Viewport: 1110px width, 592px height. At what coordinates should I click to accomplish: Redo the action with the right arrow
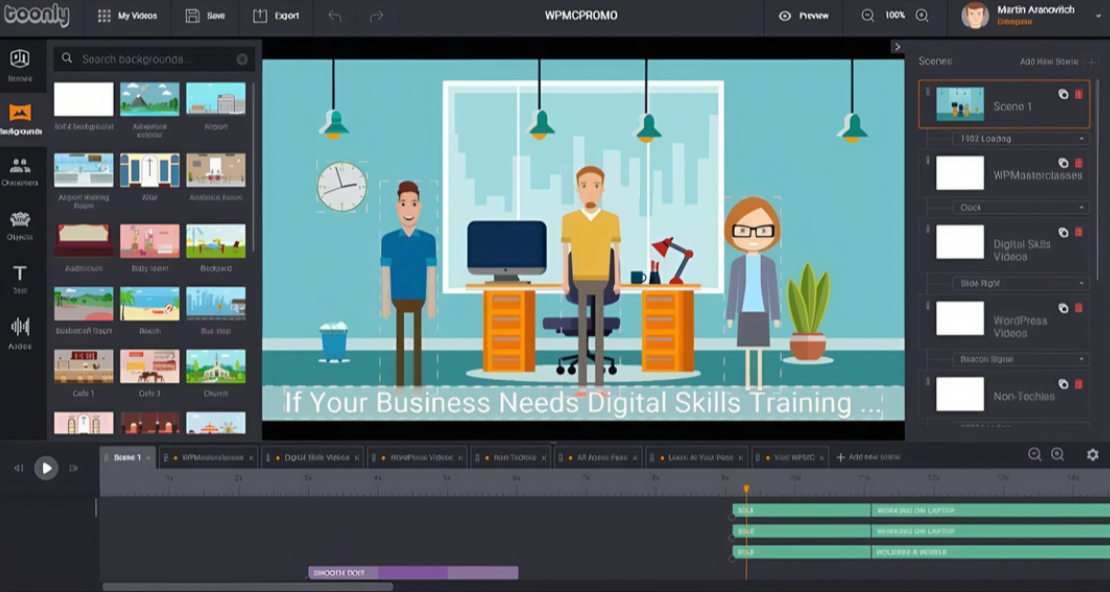[377, 16]
